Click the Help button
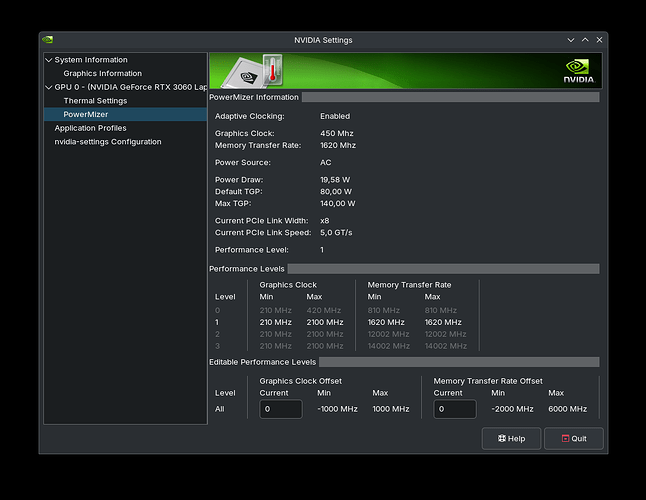 (511, 439)
